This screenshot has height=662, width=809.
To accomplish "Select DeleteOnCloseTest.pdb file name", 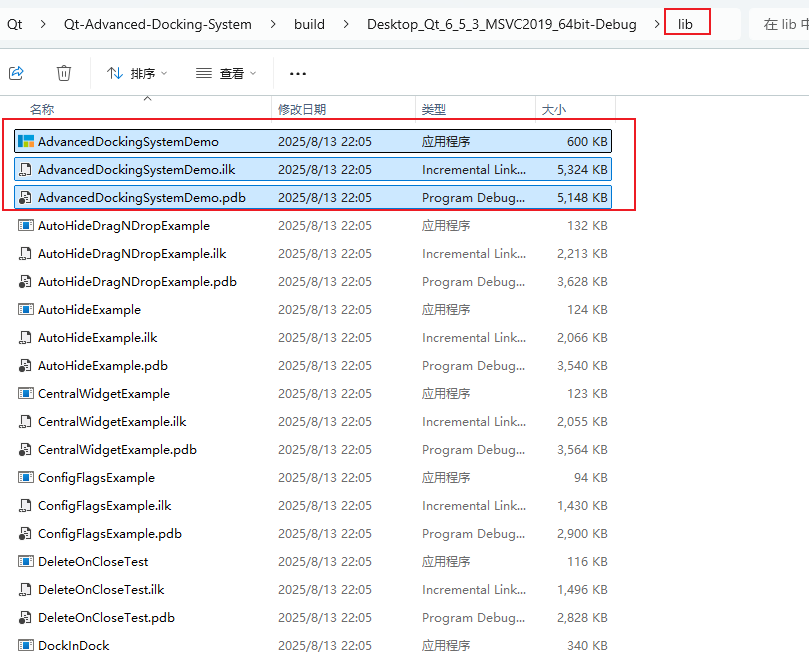I will pos(106,618).
